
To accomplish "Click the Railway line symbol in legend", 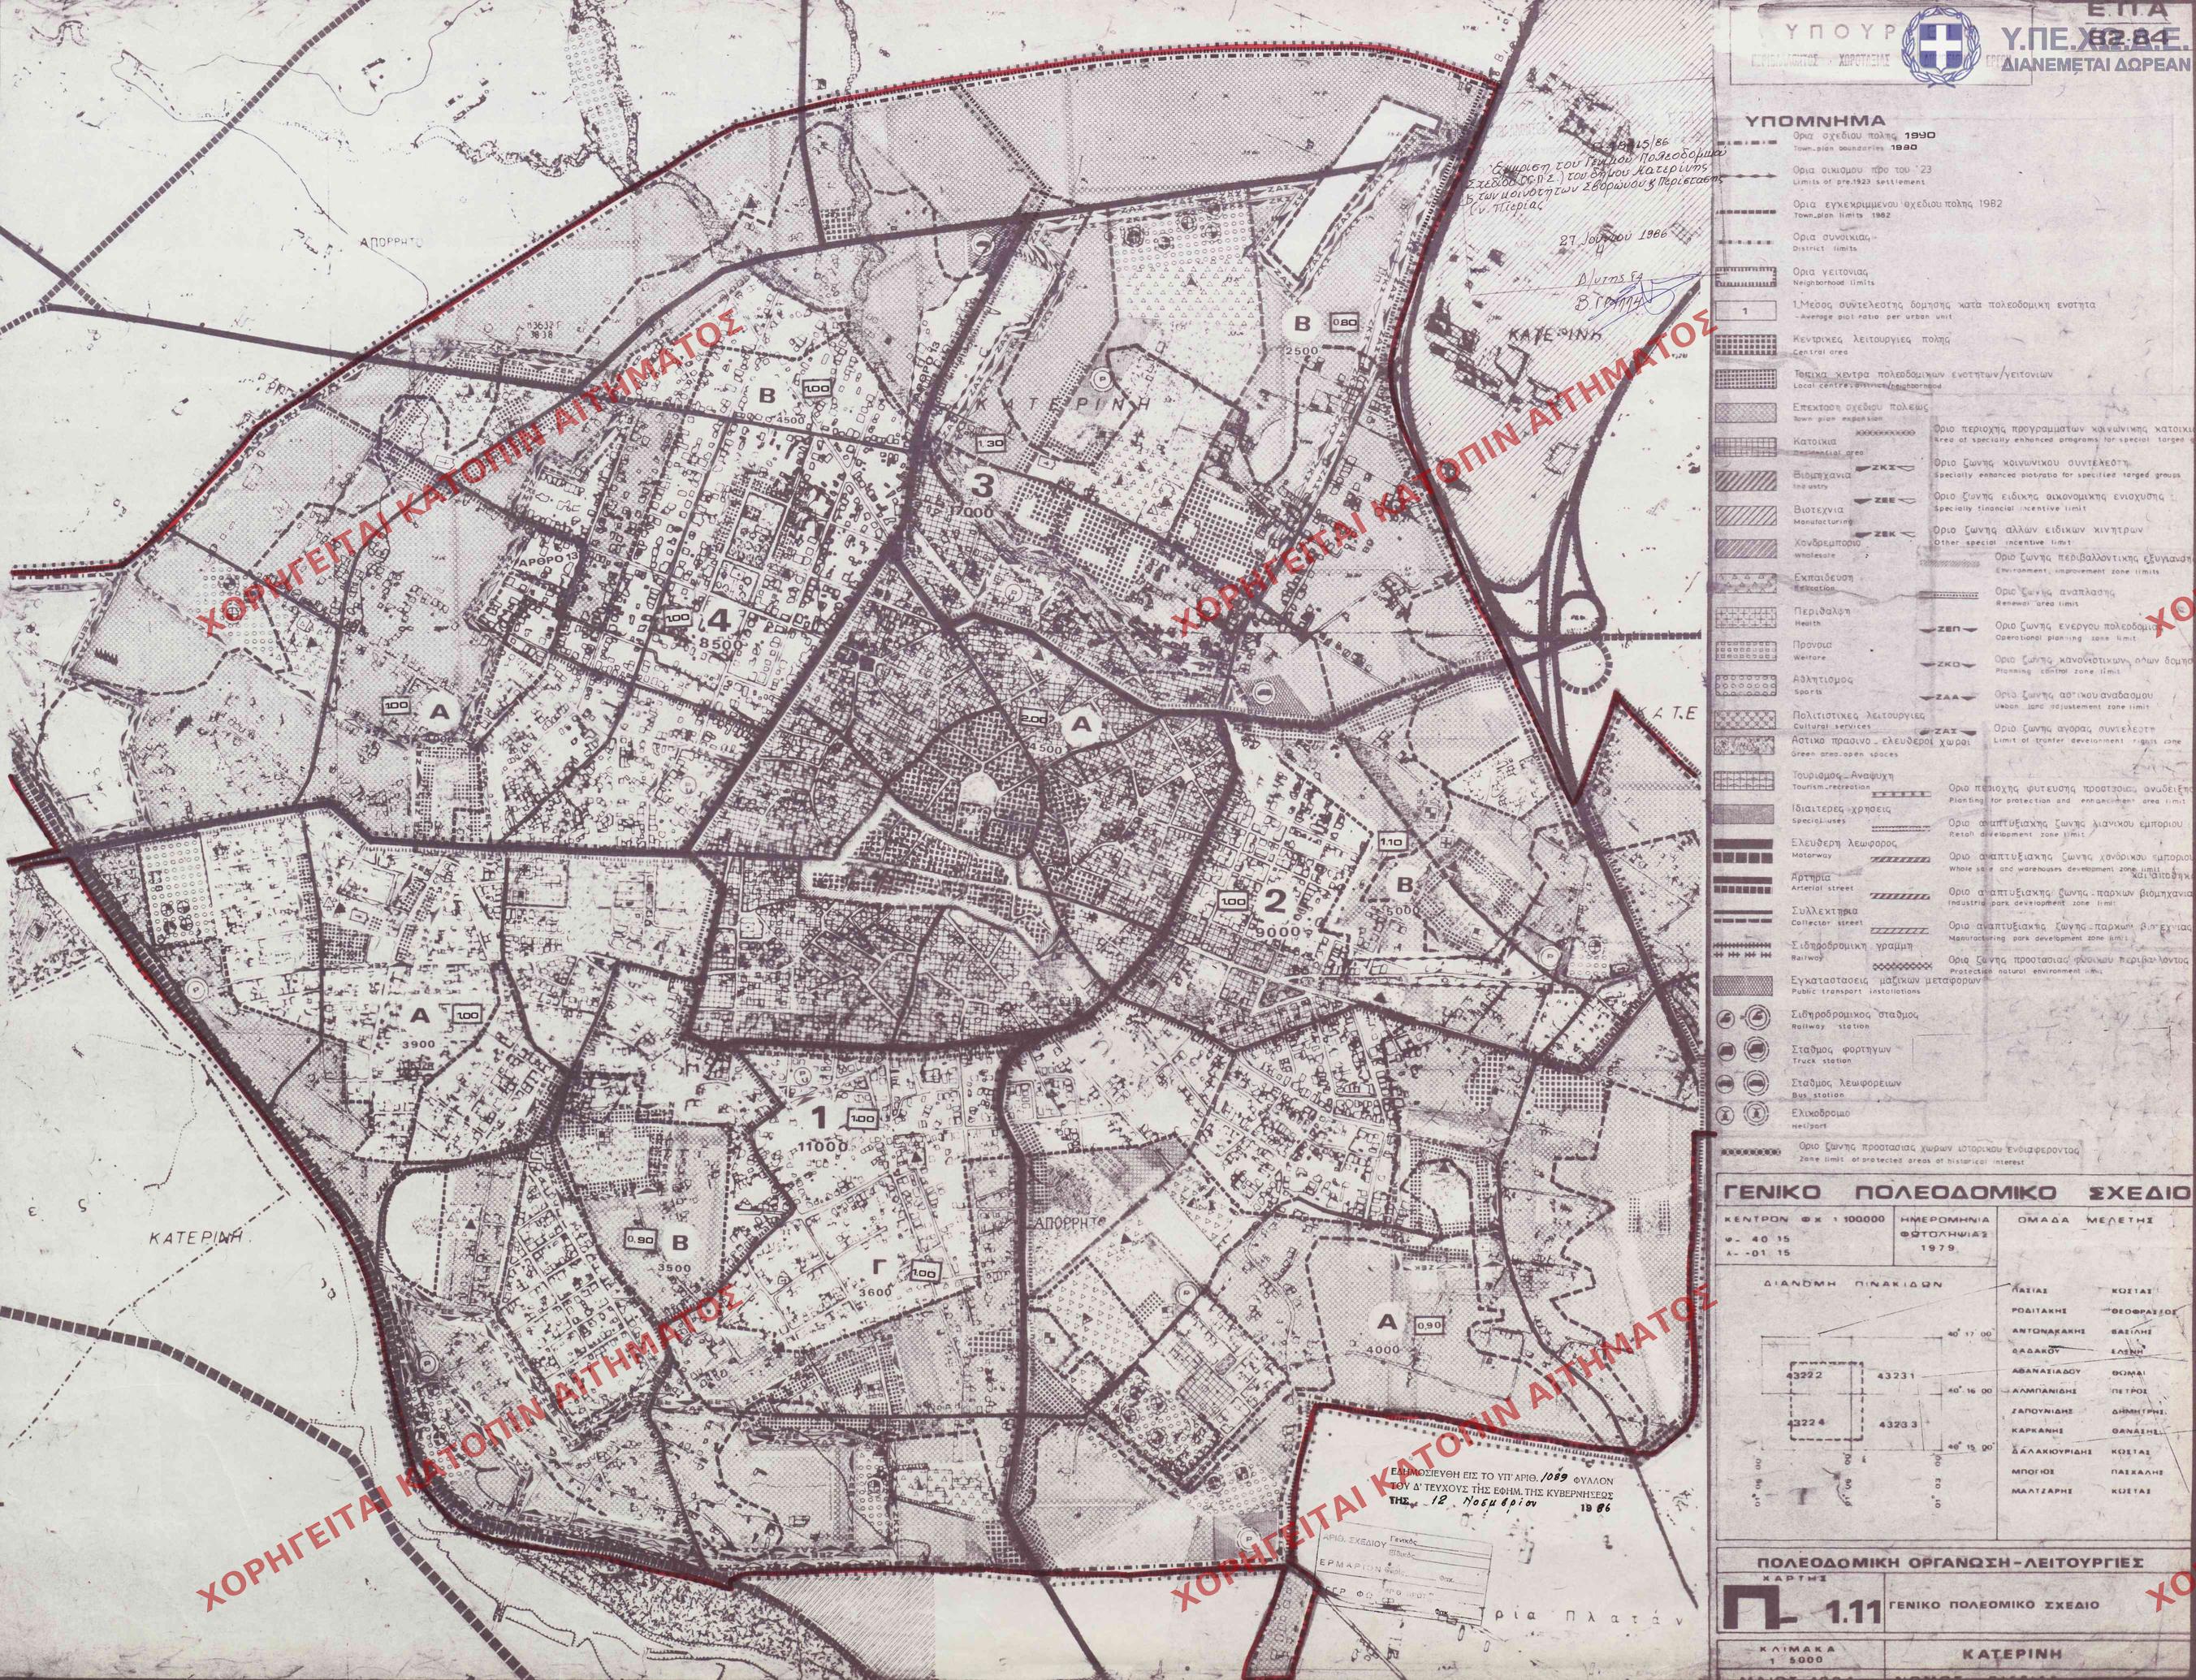I will coord(1745,950).
